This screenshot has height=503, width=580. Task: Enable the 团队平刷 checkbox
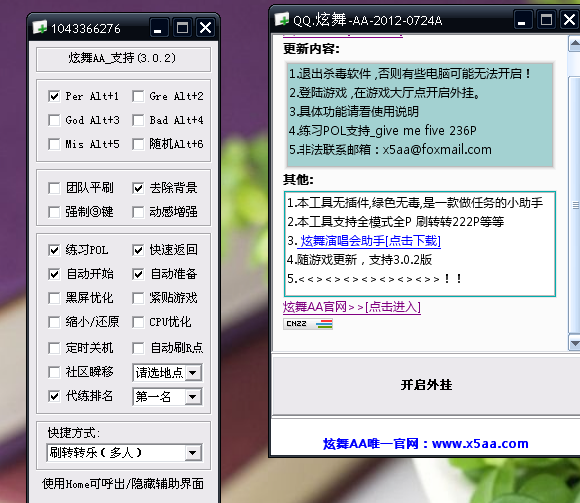(54, 188)
